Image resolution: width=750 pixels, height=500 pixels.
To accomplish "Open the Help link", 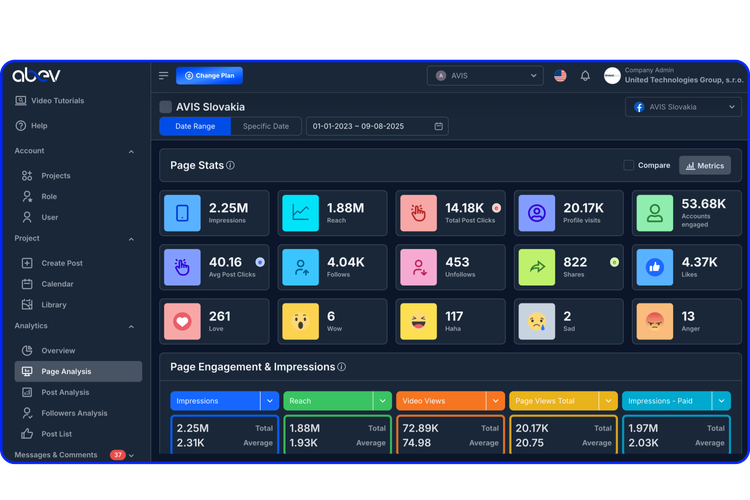I will (32, 126).
